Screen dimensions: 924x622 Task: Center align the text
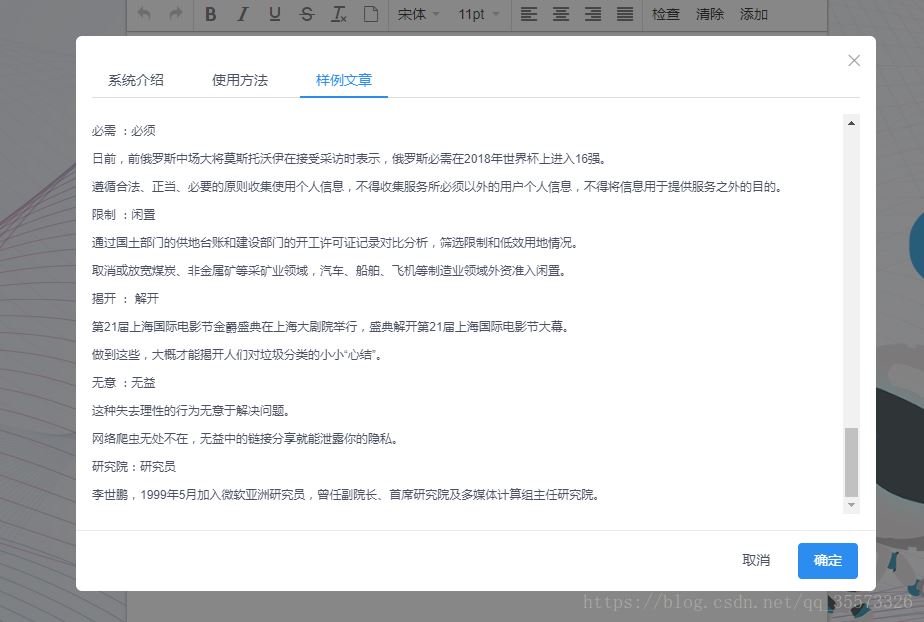(x=561, y=14)
